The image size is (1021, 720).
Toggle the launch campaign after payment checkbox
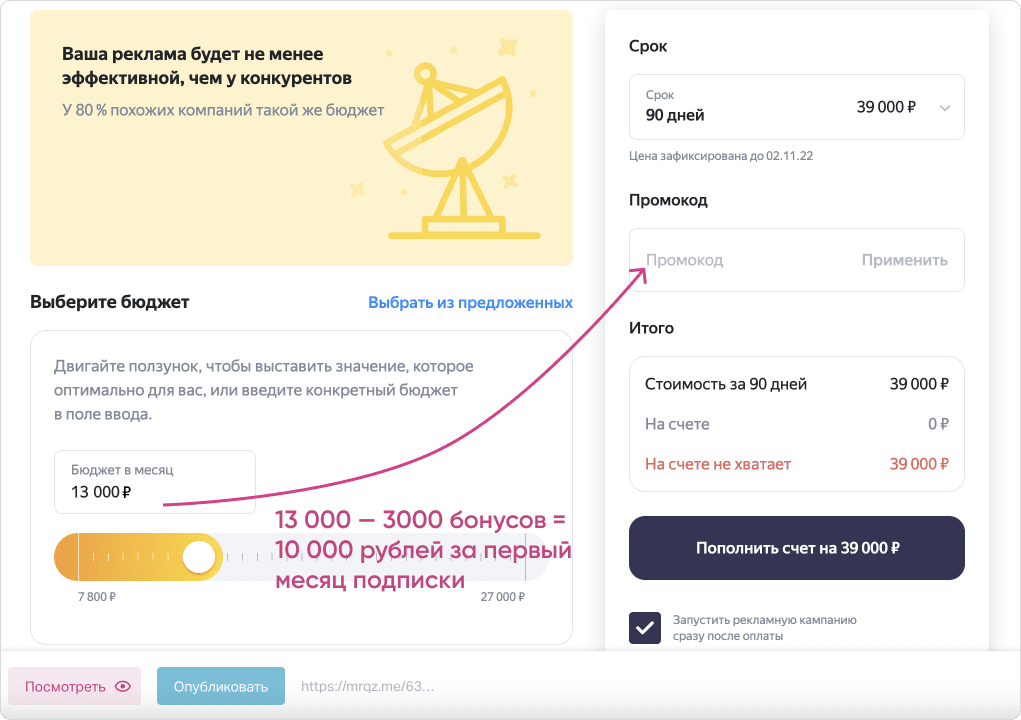pos(645,628)
